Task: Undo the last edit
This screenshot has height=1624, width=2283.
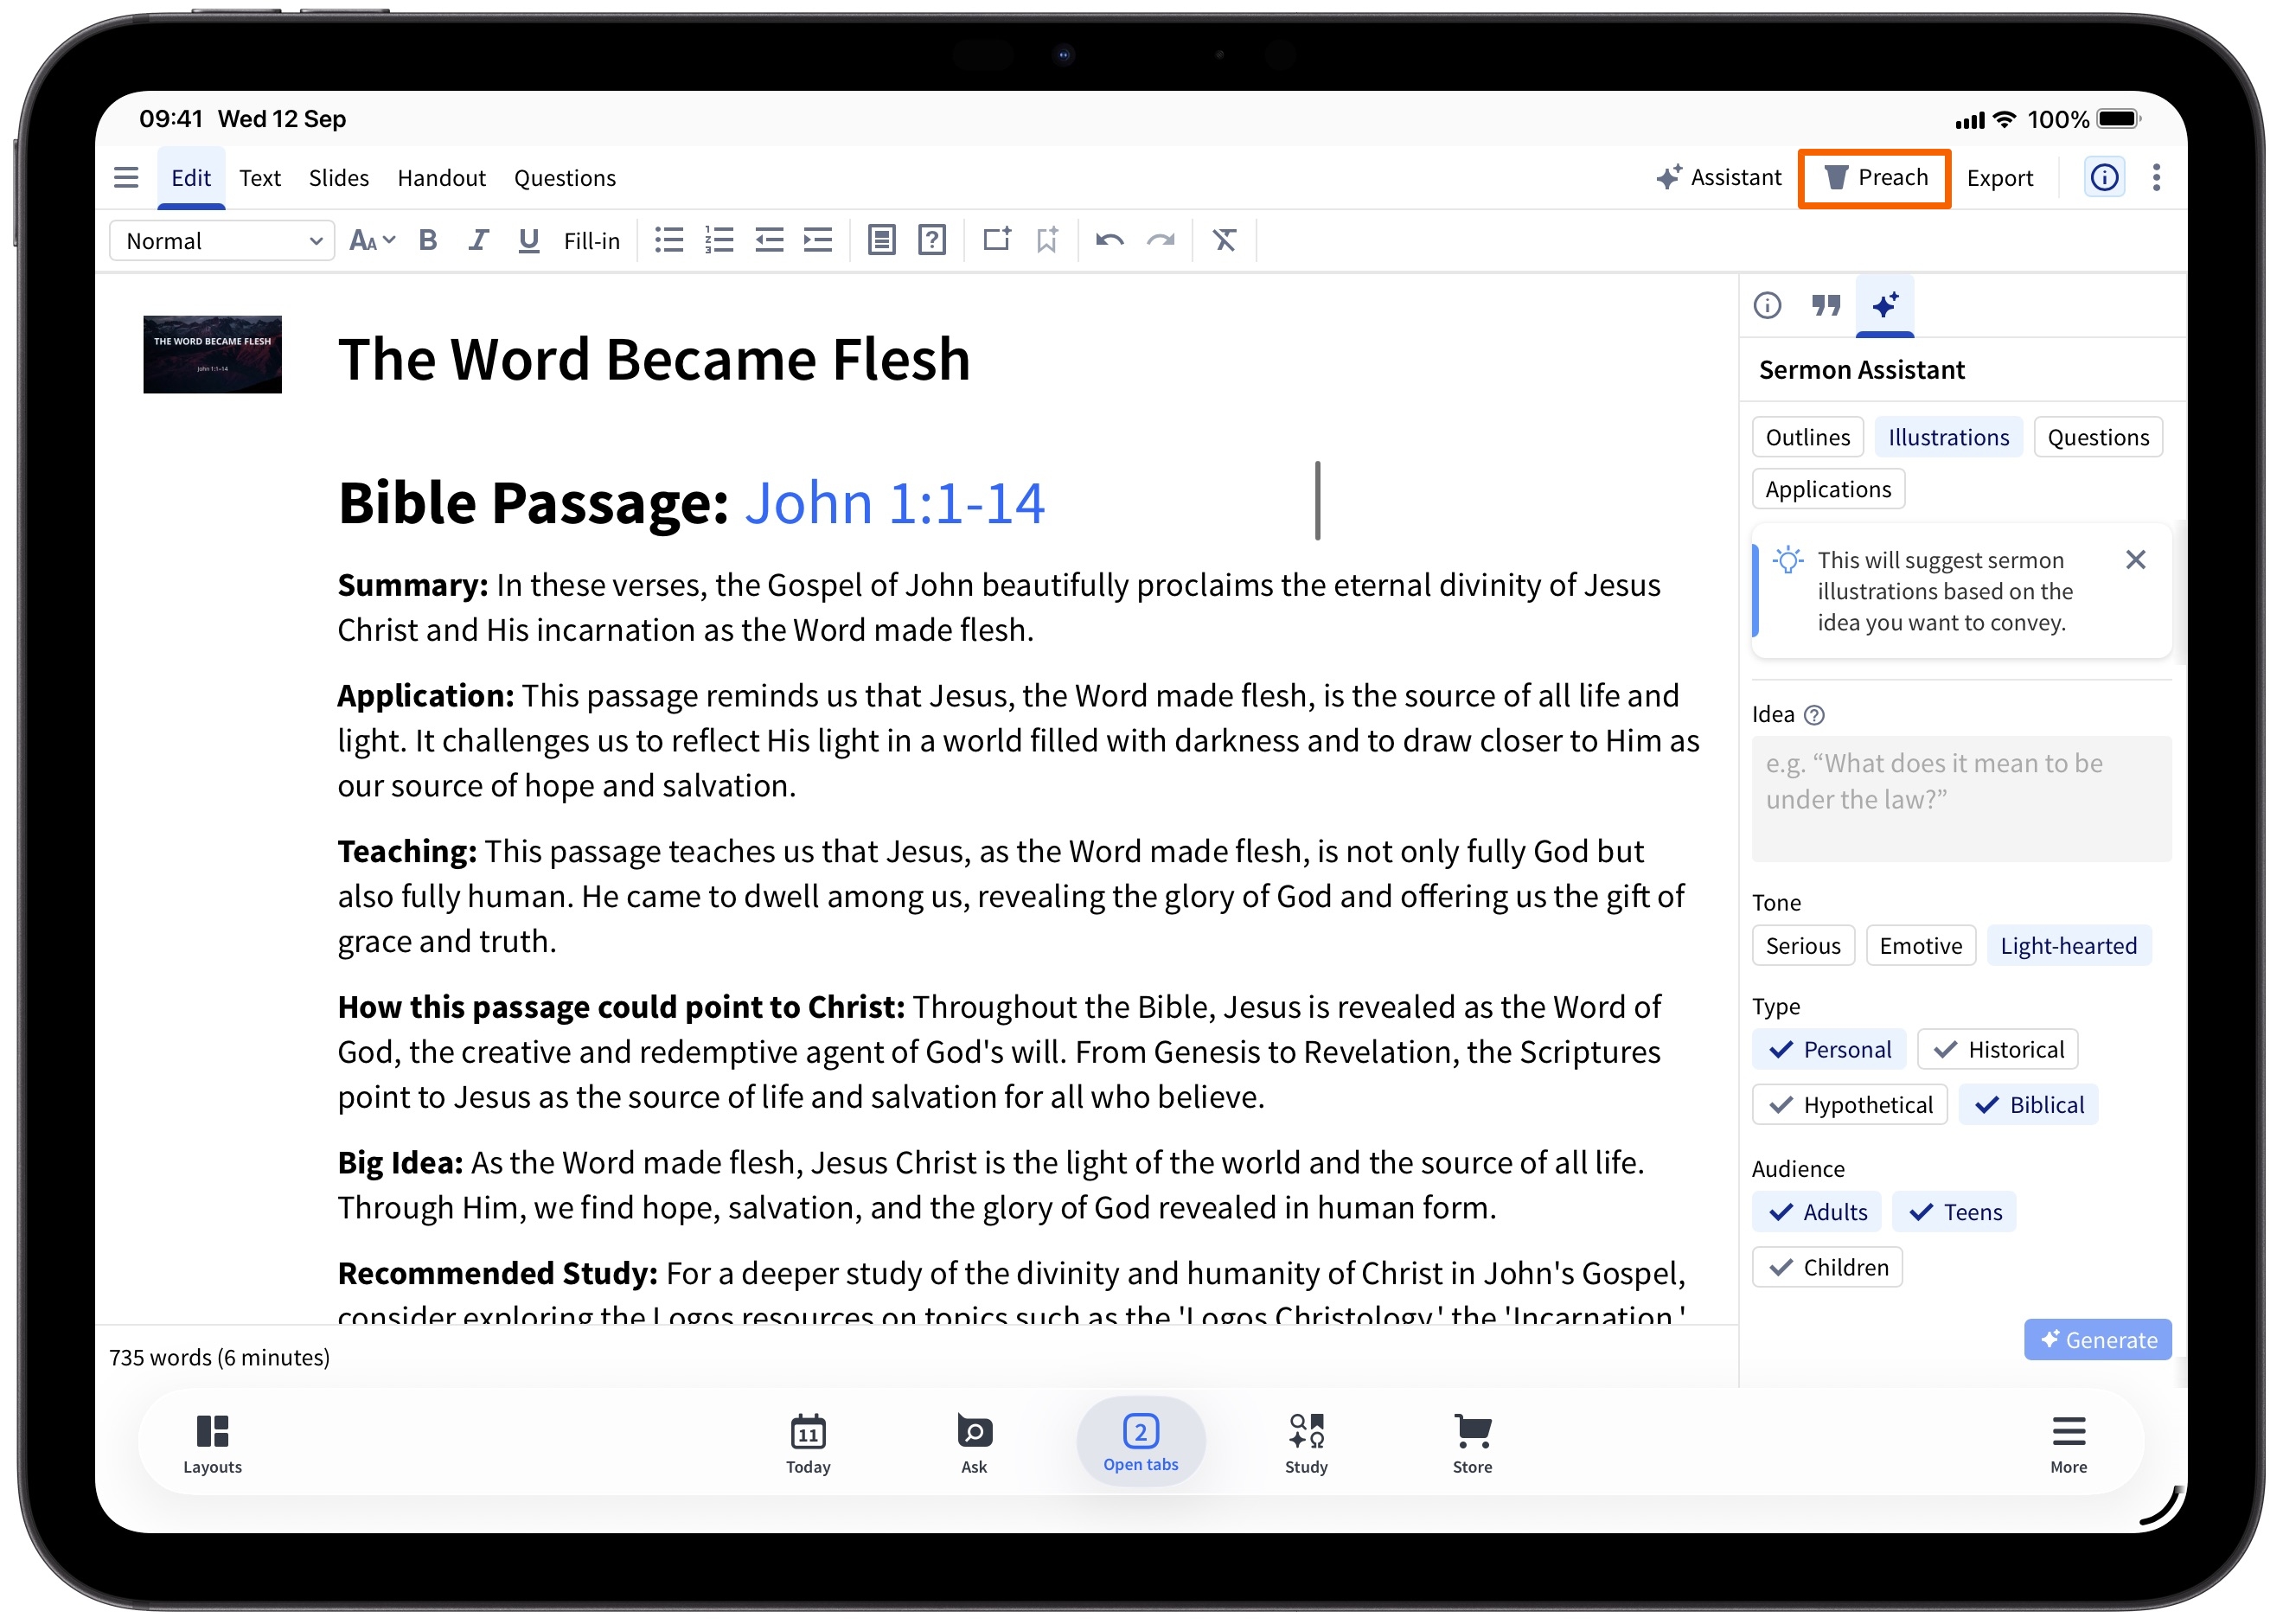Action: click(1110, 241)
